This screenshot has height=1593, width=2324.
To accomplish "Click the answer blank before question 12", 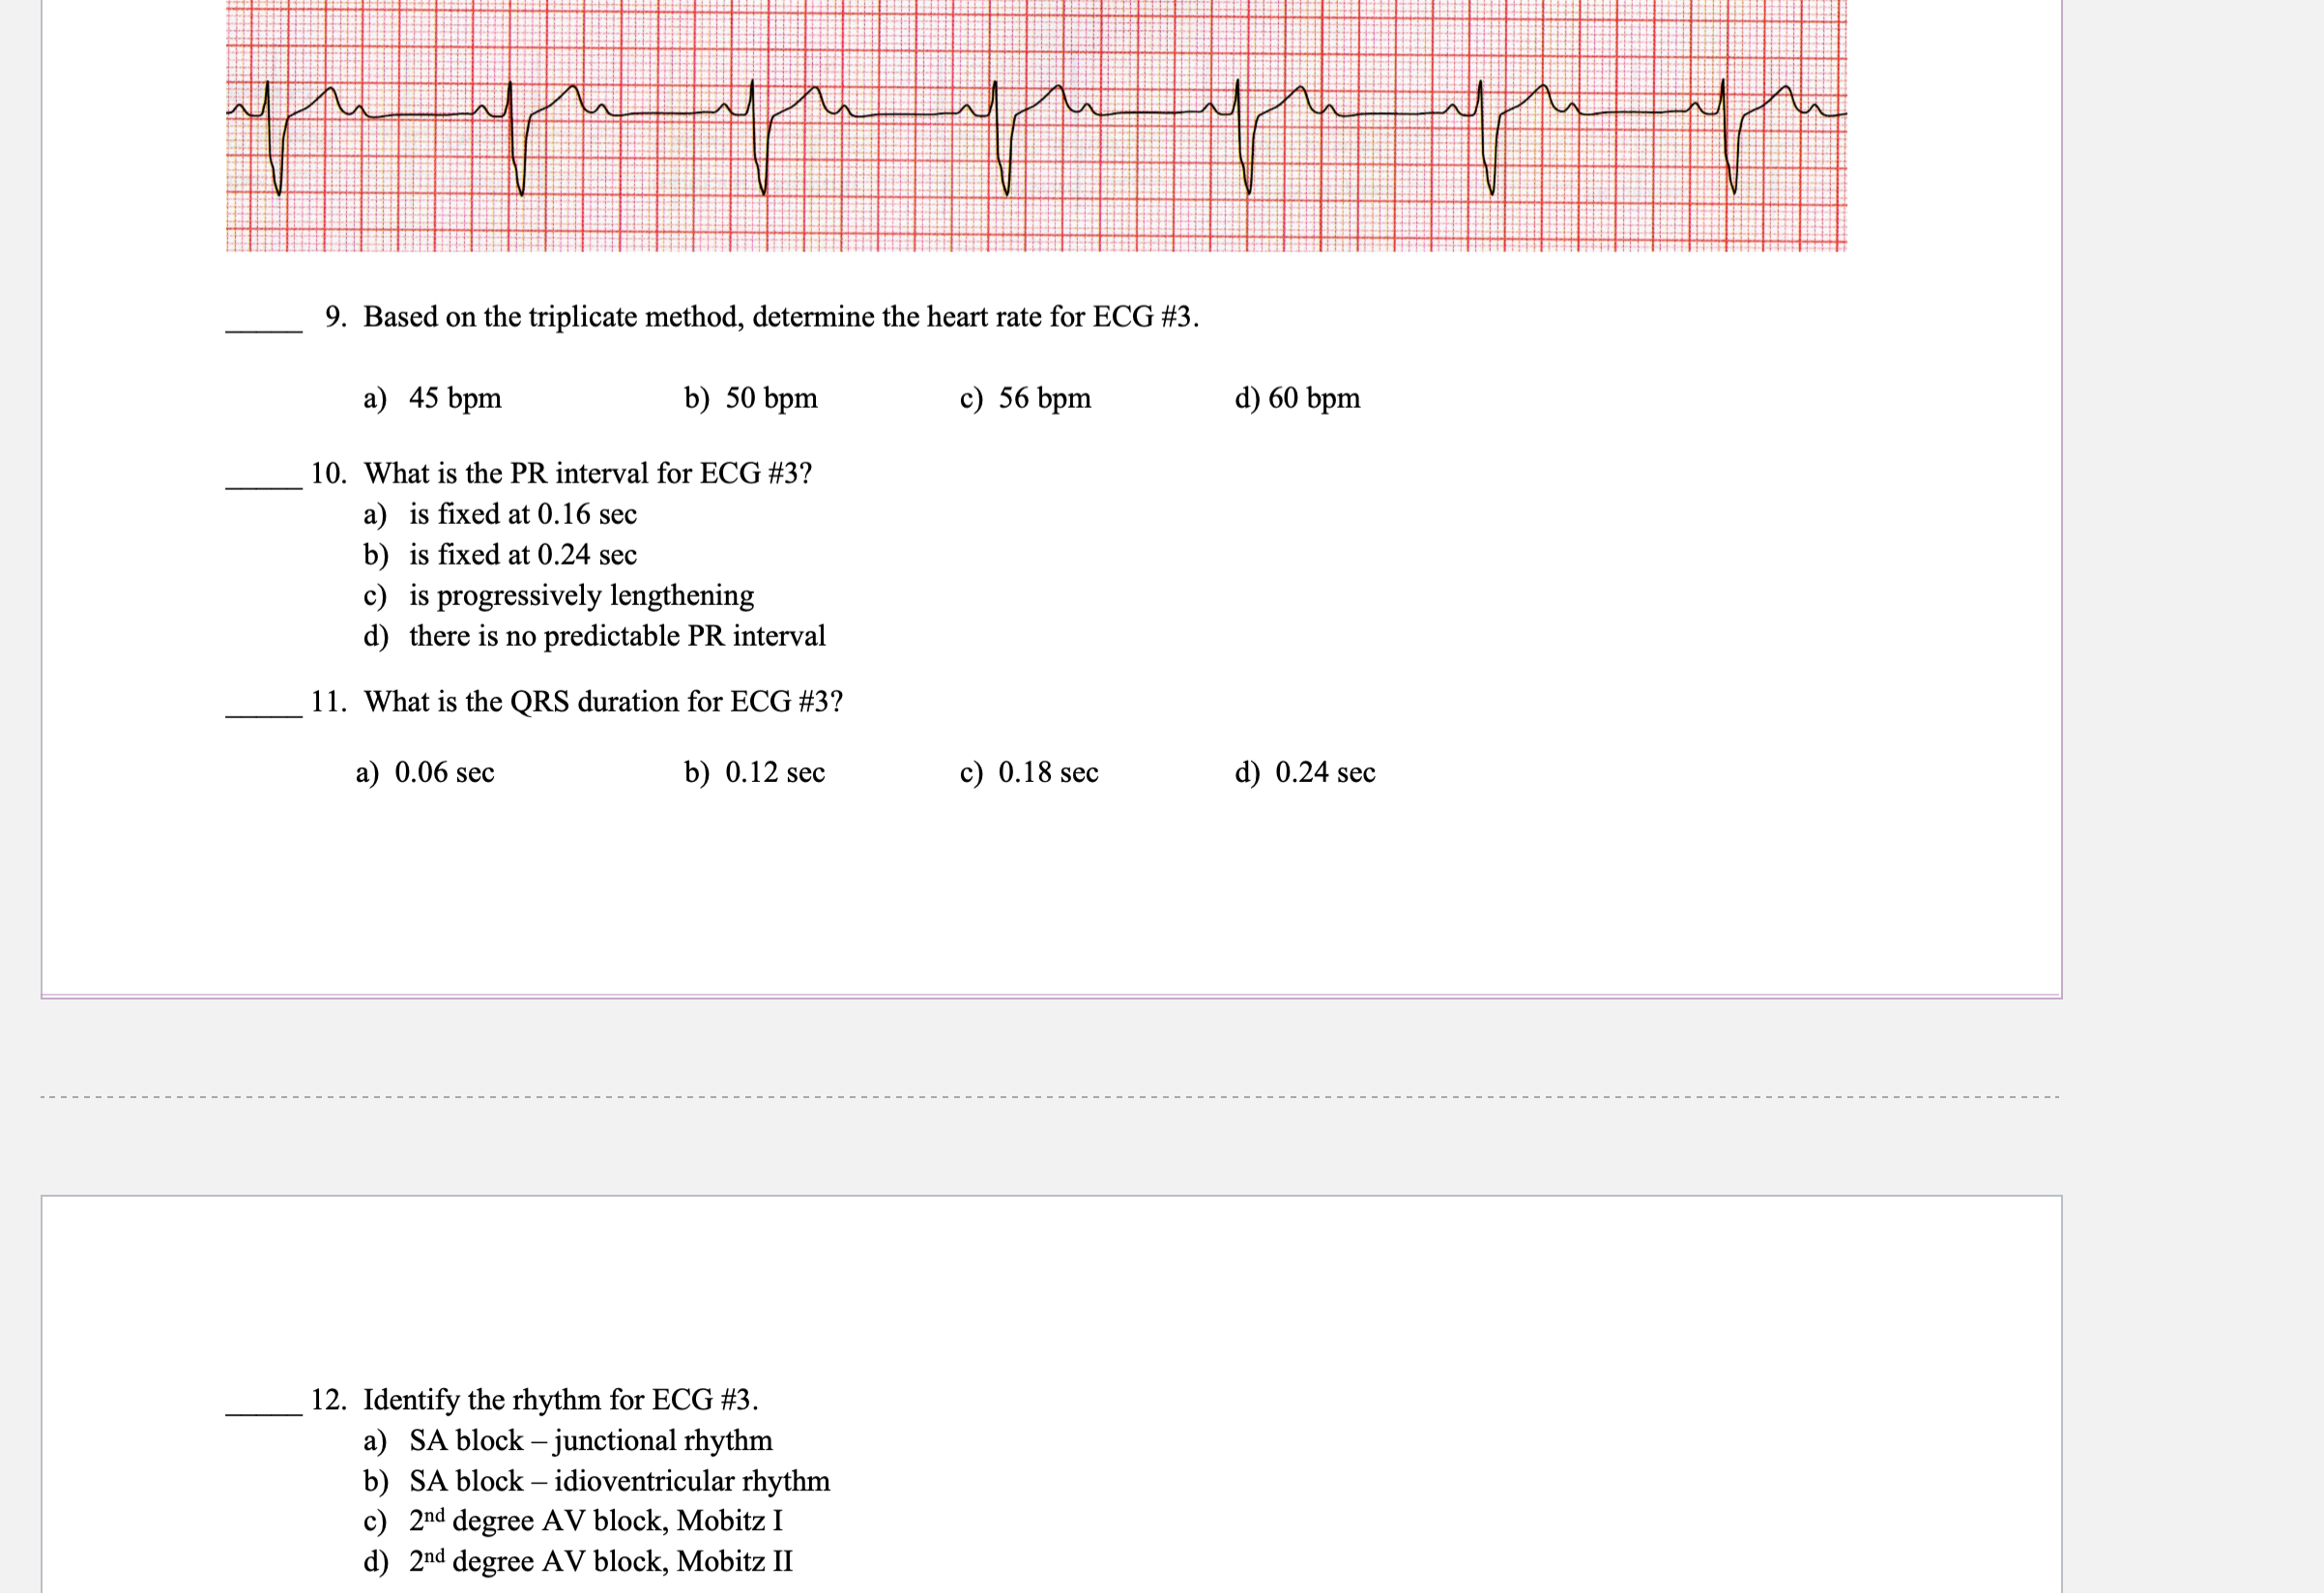I will tap(263, 1407).
